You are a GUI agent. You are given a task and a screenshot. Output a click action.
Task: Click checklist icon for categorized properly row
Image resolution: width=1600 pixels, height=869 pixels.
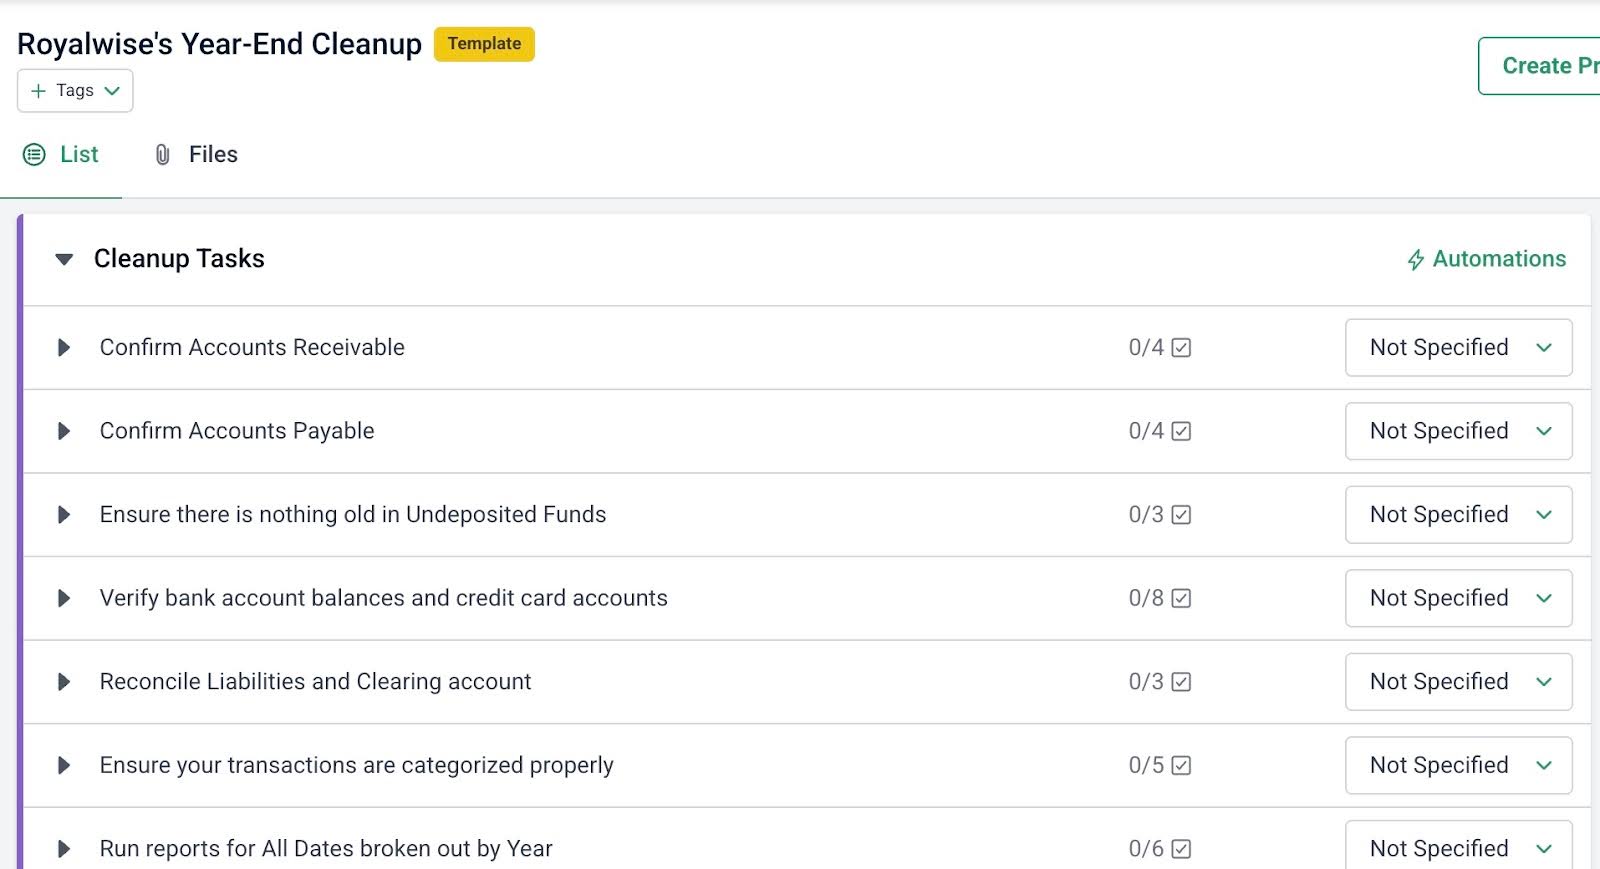tap(1181, 765)
